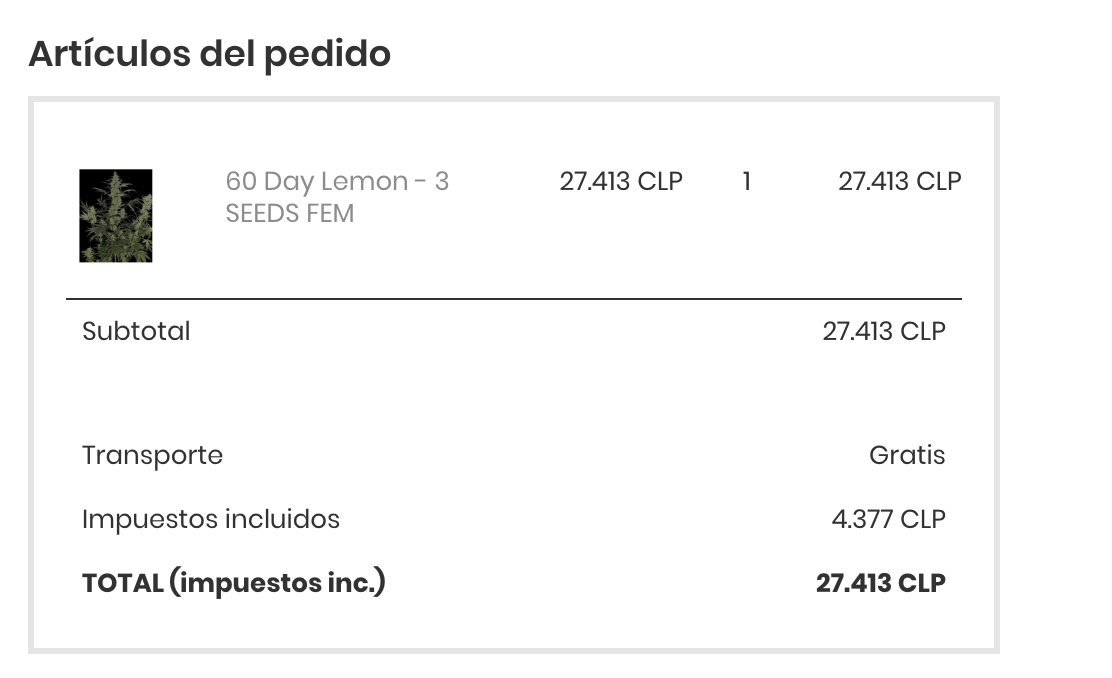Open the 60 Day Lemon product link

[336, 182]
